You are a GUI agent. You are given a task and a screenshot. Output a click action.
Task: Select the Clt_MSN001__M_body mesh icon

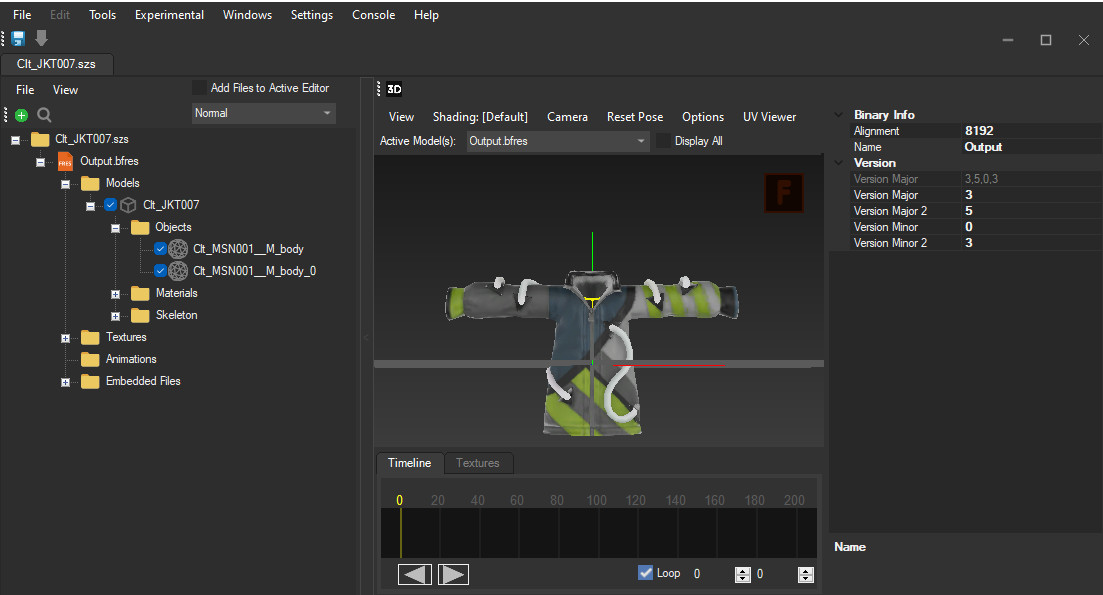pyautogui.click(x=177, y=248)
